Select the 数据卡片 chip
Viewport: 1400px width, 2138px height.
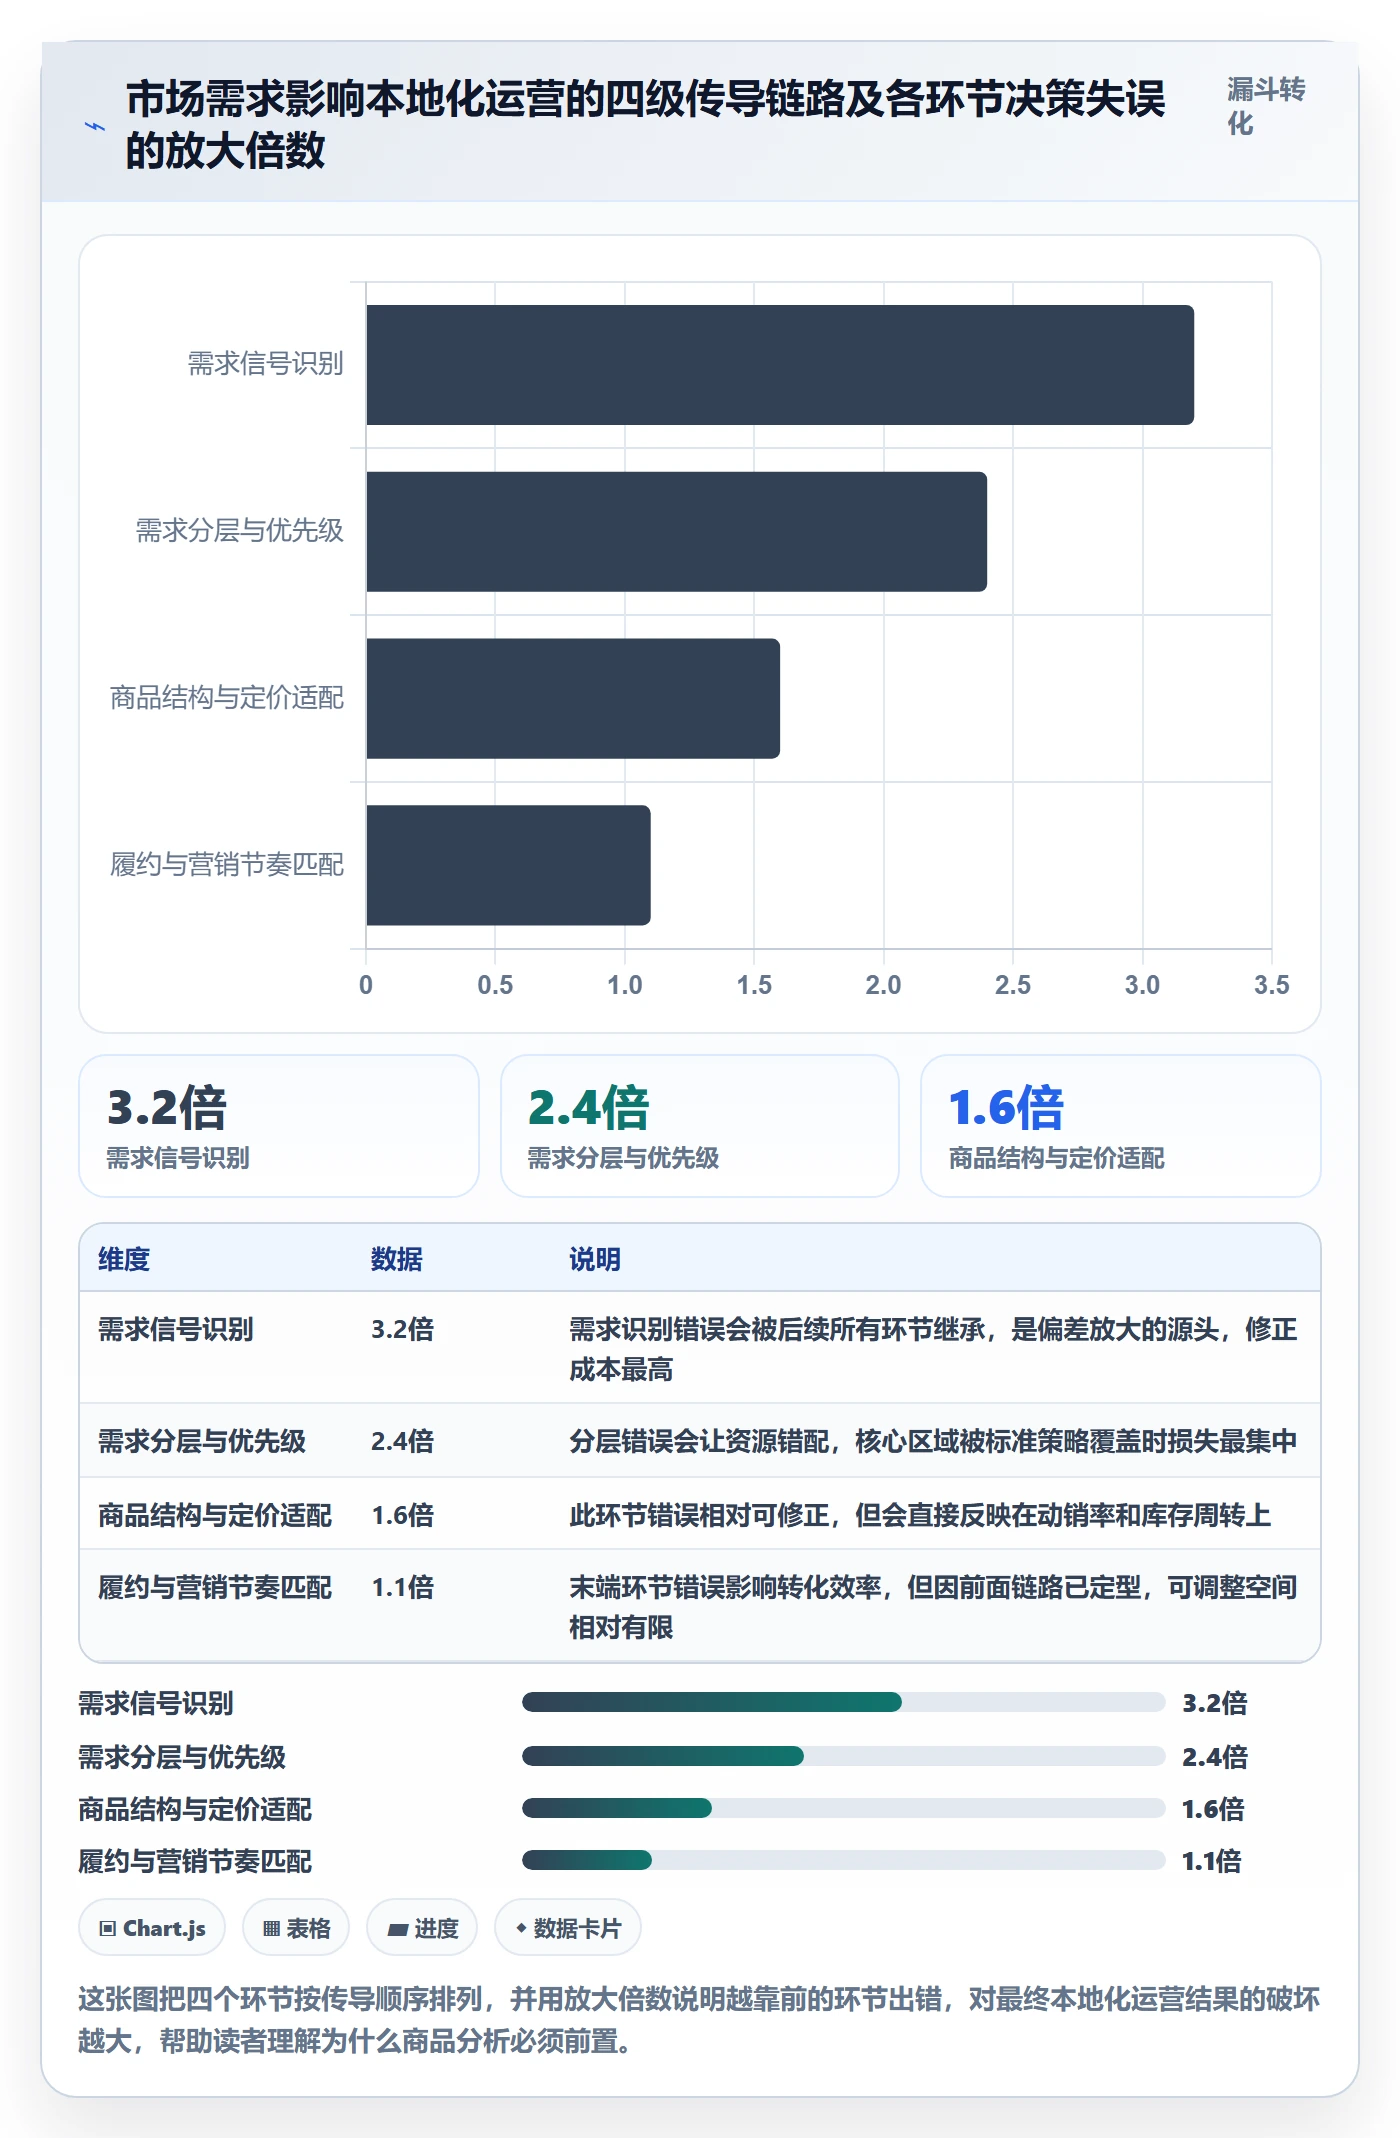[x=568, y=1928]
